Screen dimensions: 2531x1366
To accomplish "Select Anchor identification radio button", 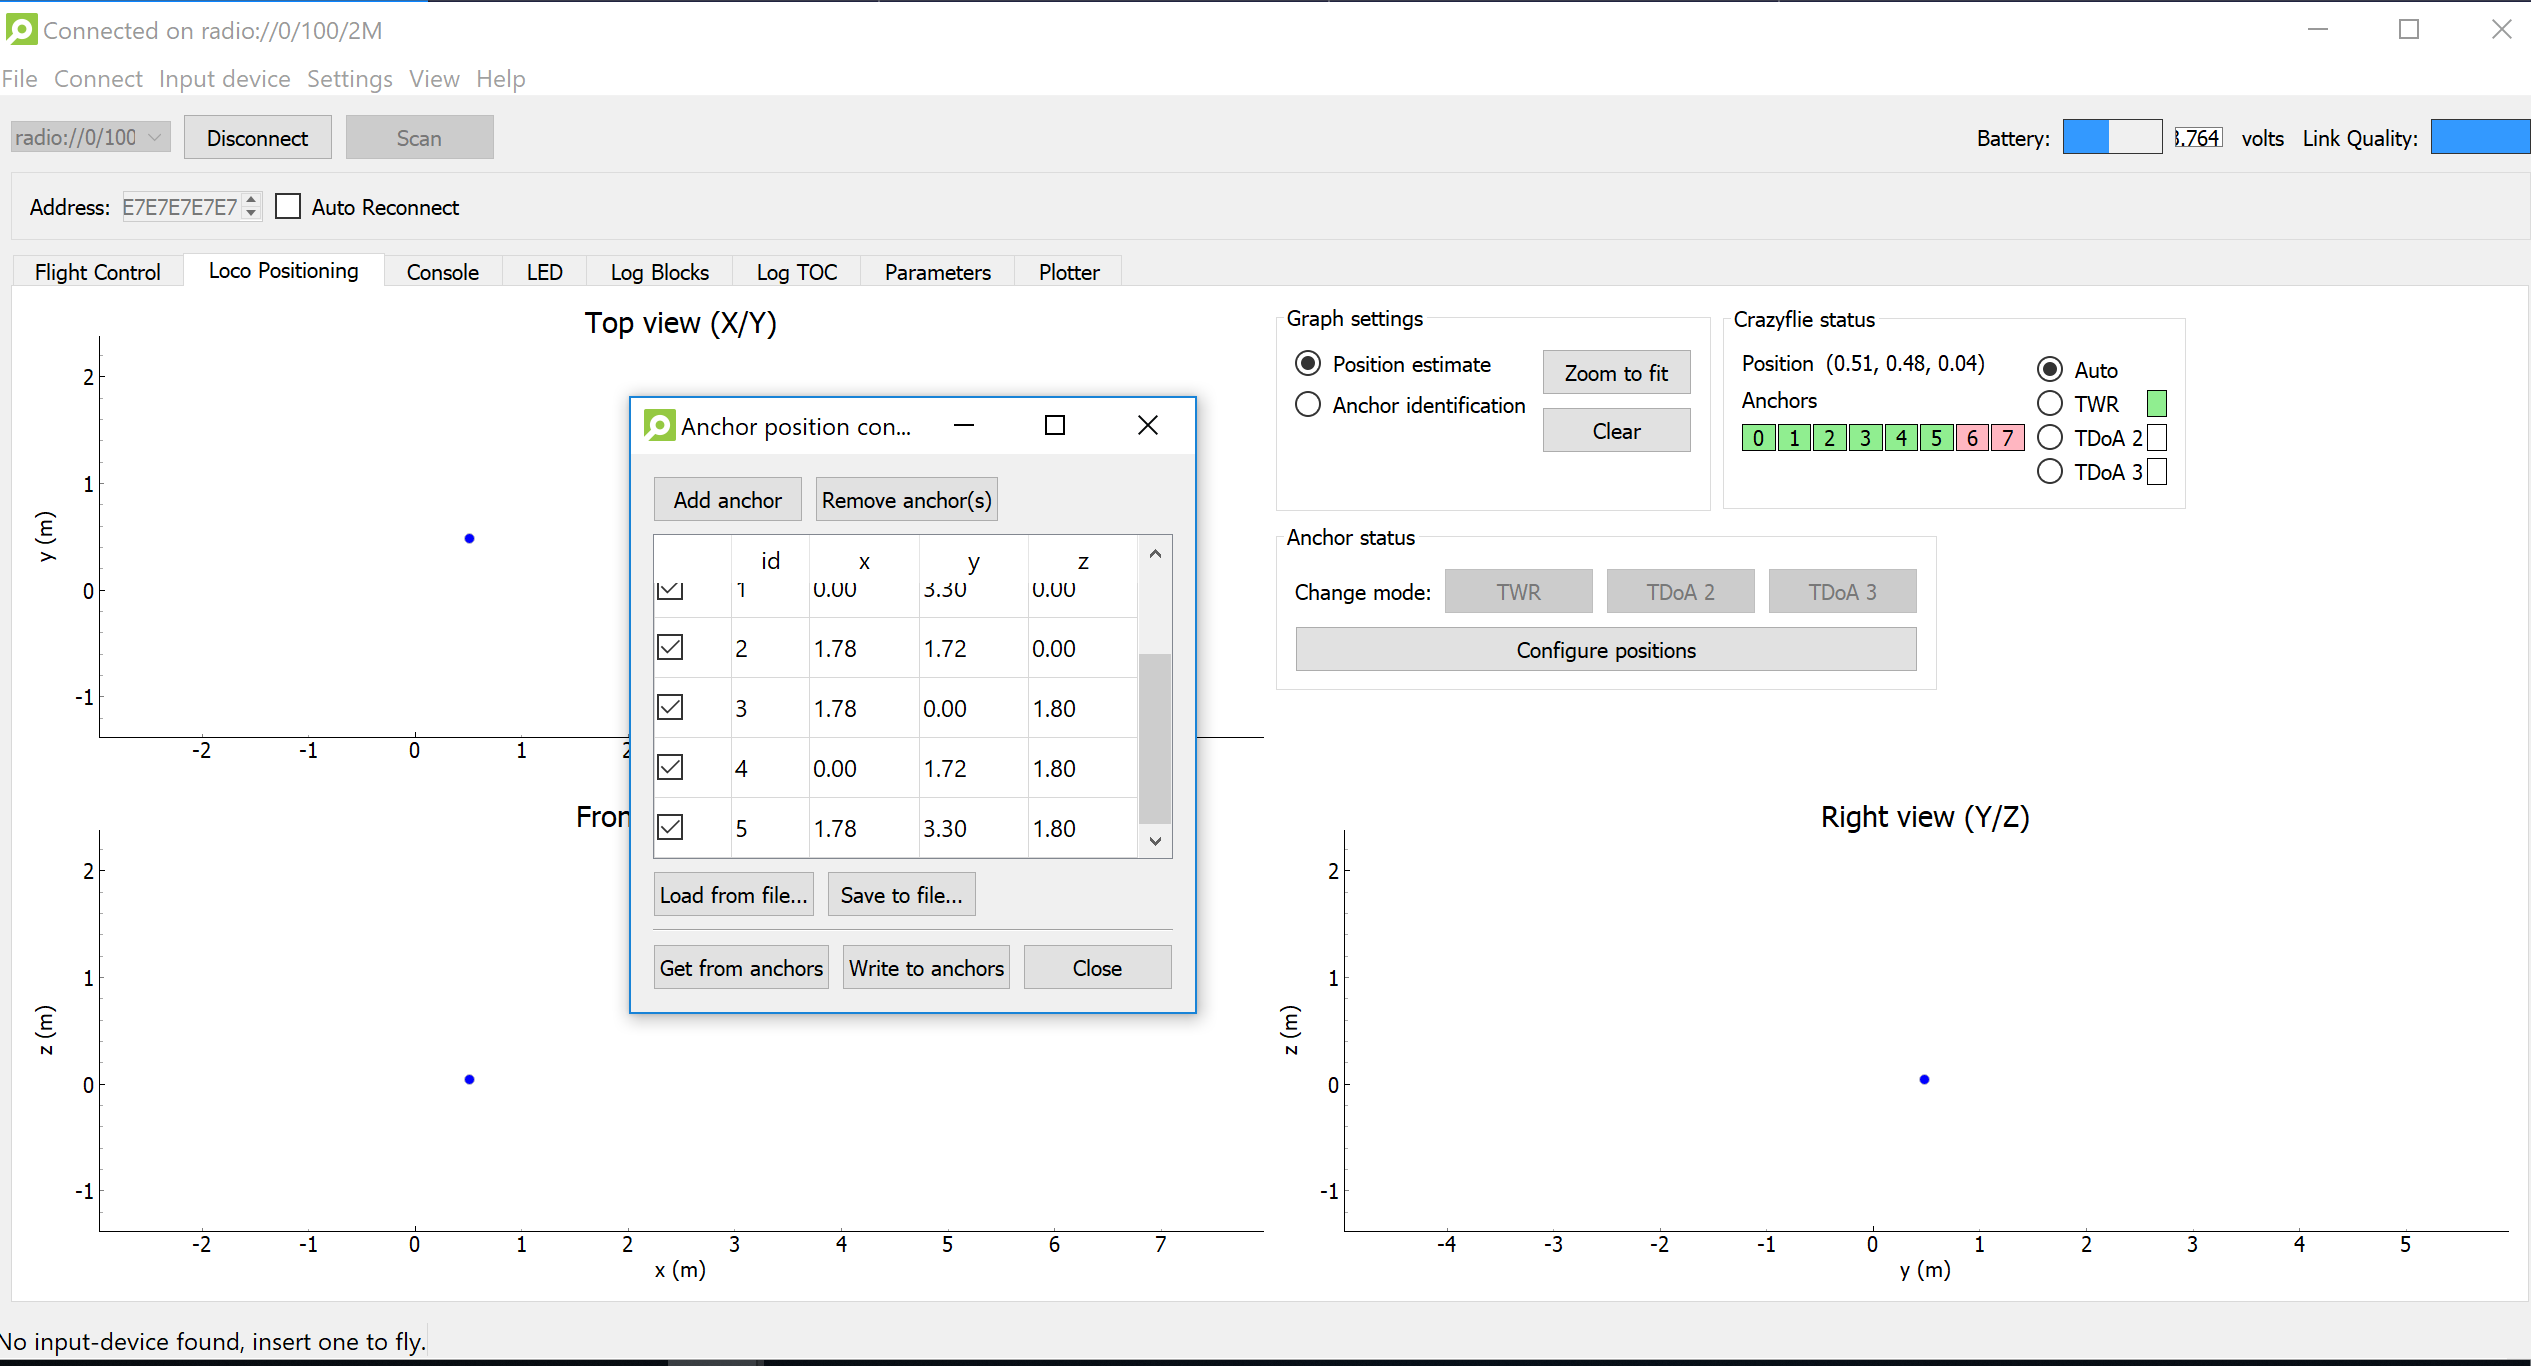I will tap(1308, 405).
